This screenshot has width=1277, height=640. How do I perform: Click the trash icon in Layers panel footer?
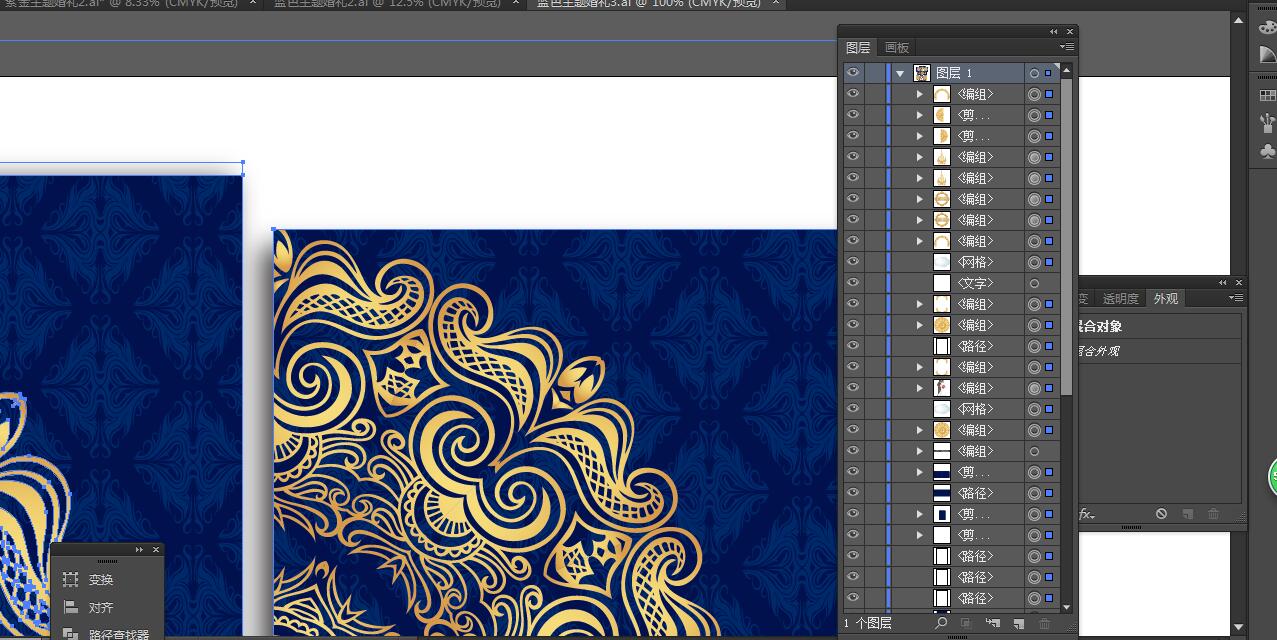pos(1044,623)
